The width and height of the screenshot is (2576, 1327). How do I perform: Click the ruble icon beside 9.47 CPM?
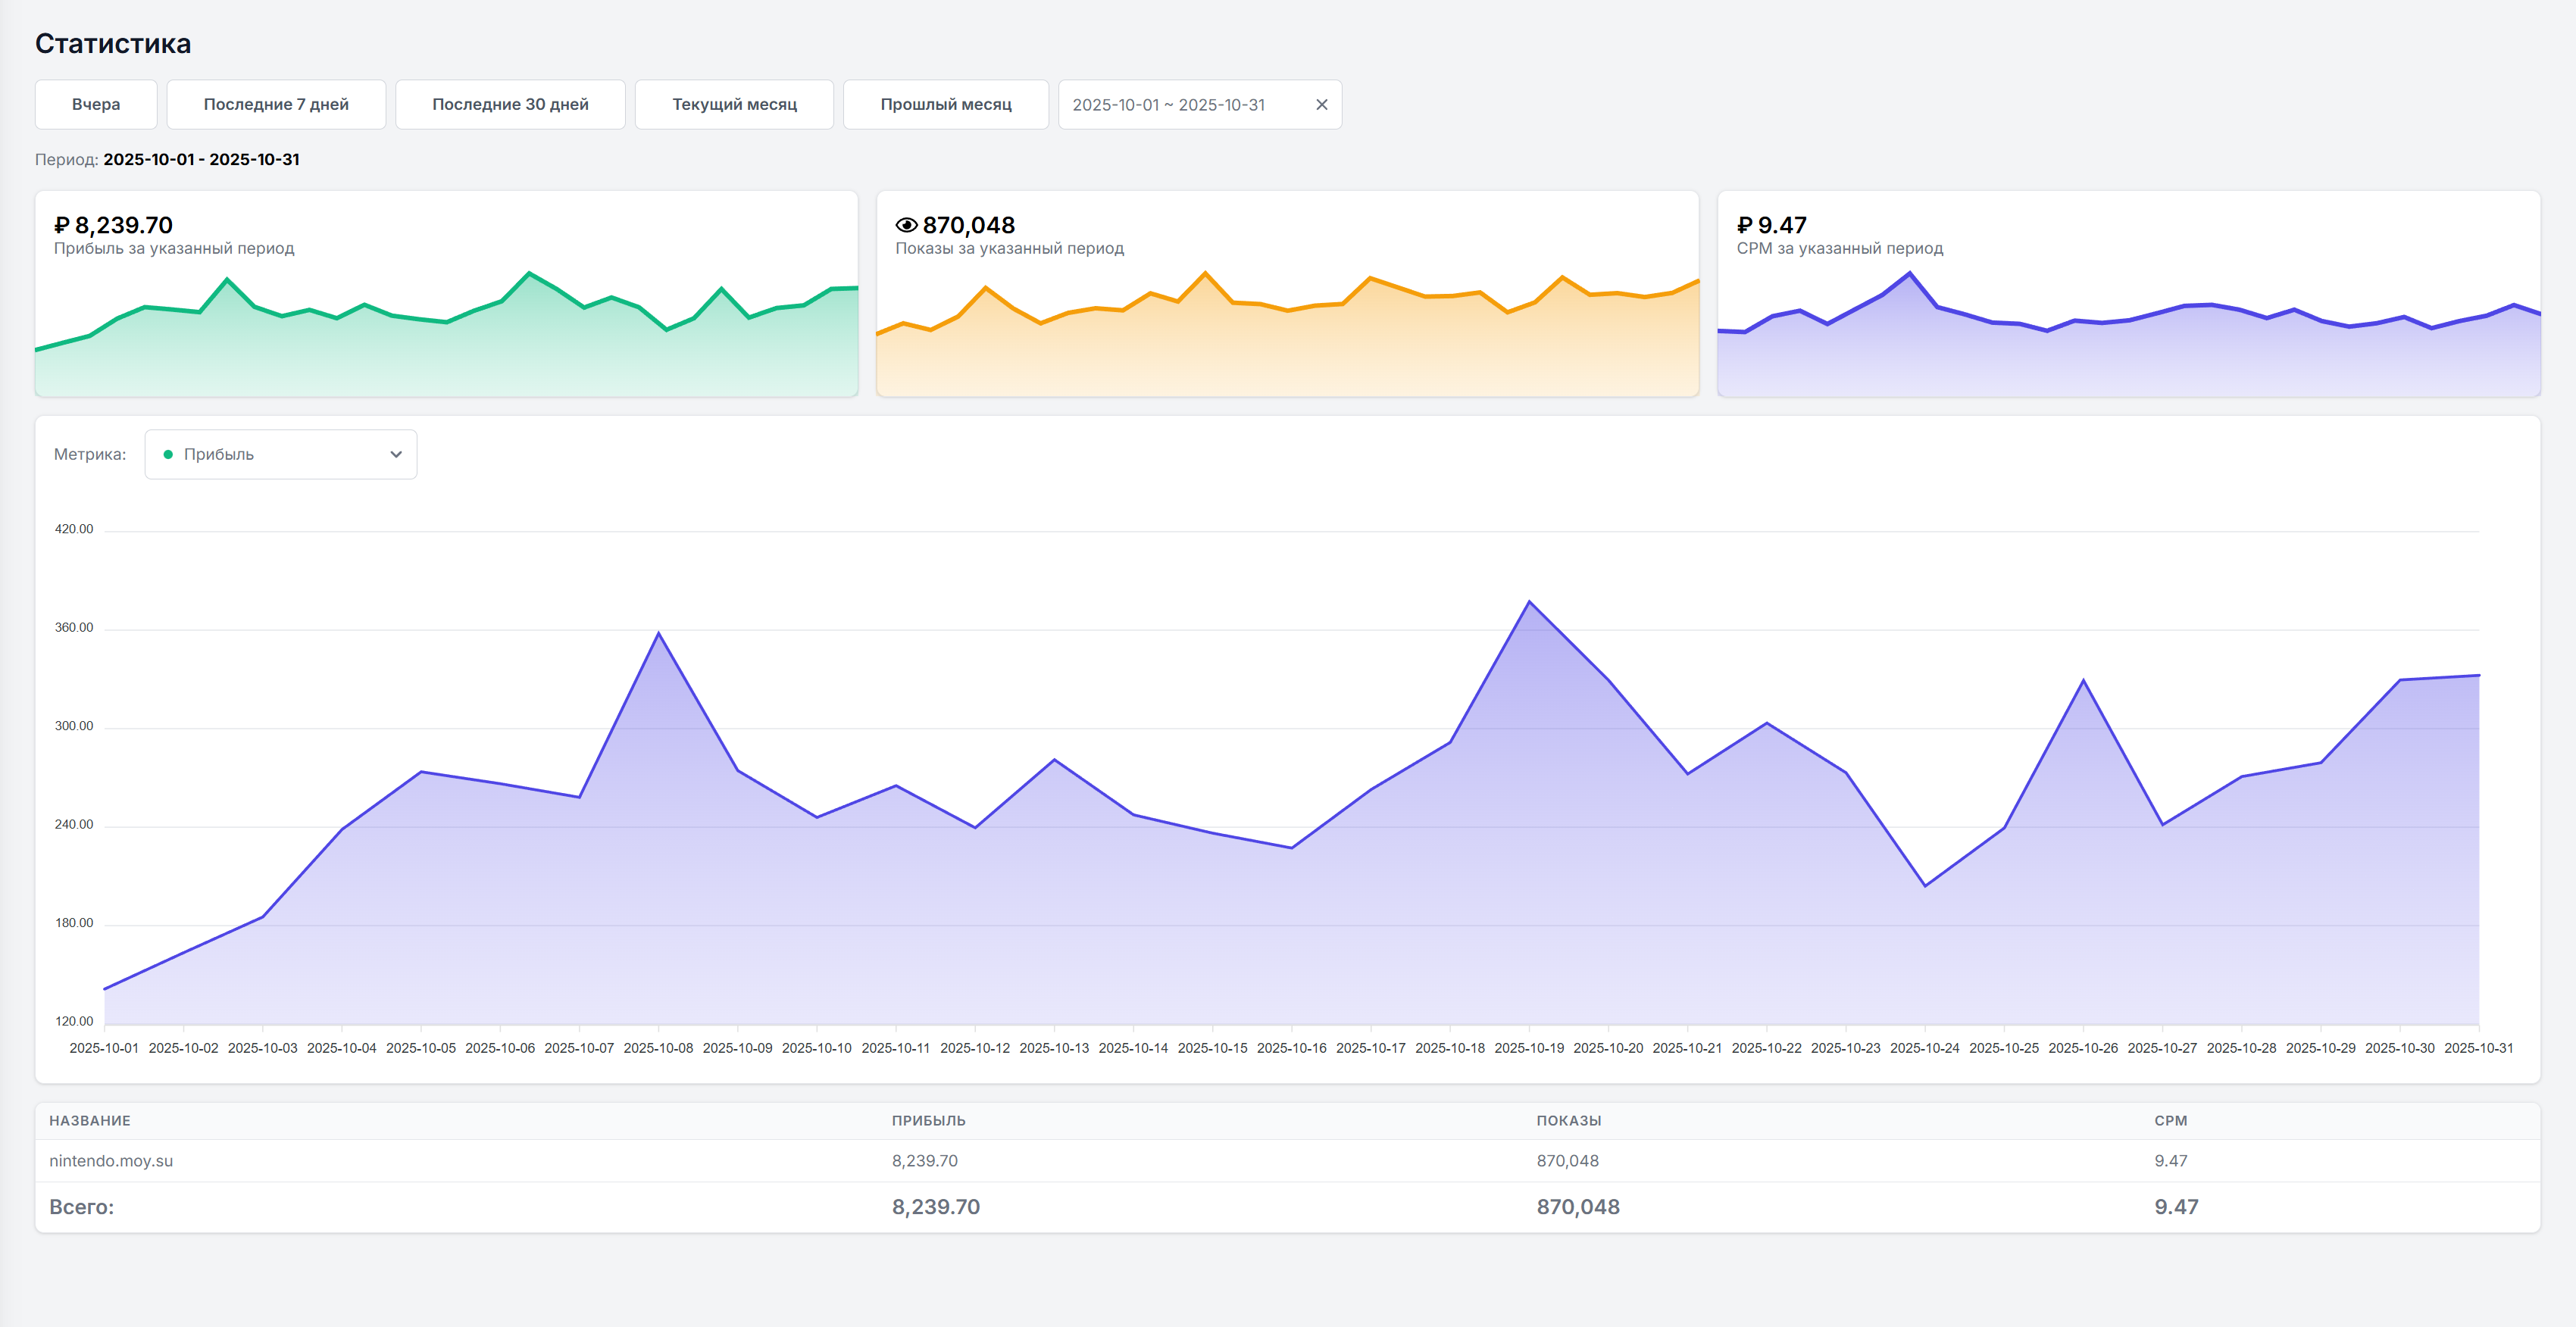(x=1744, y=225)
